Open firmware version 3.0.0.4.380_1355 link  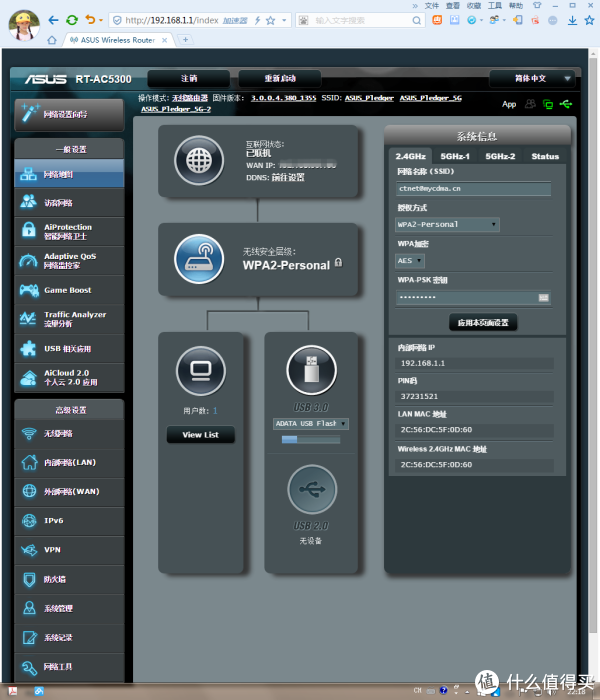point(283,98)
